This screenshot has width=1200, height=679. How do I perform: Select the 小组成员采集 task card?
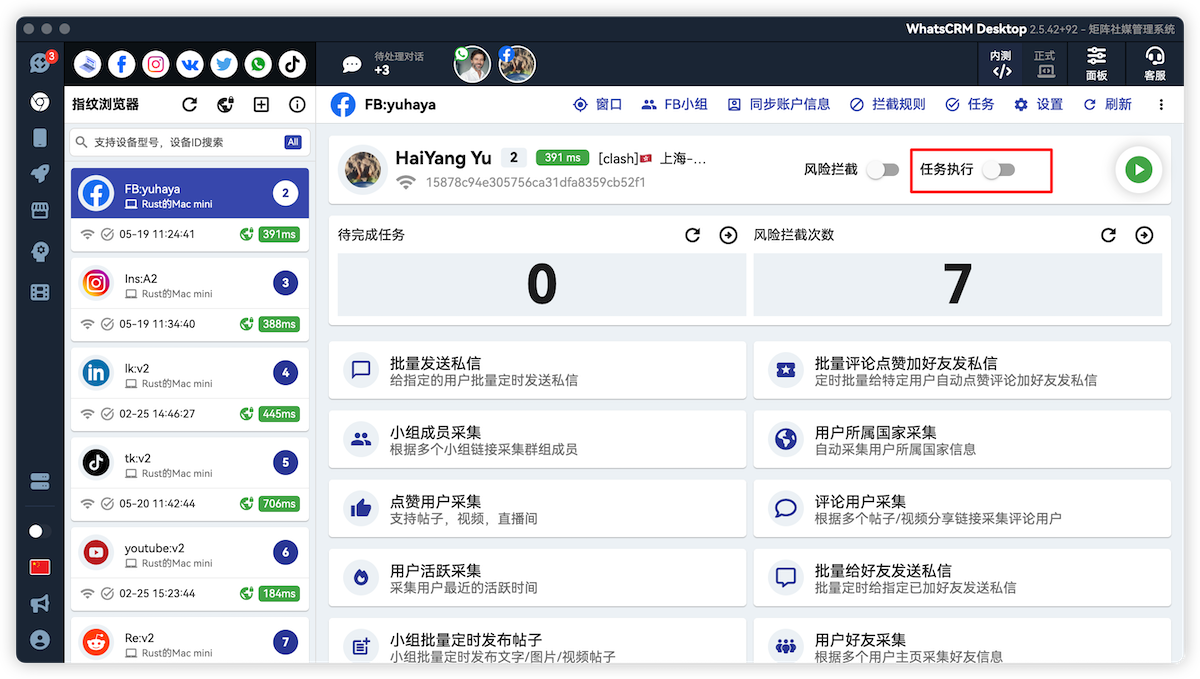click(537, 440)
